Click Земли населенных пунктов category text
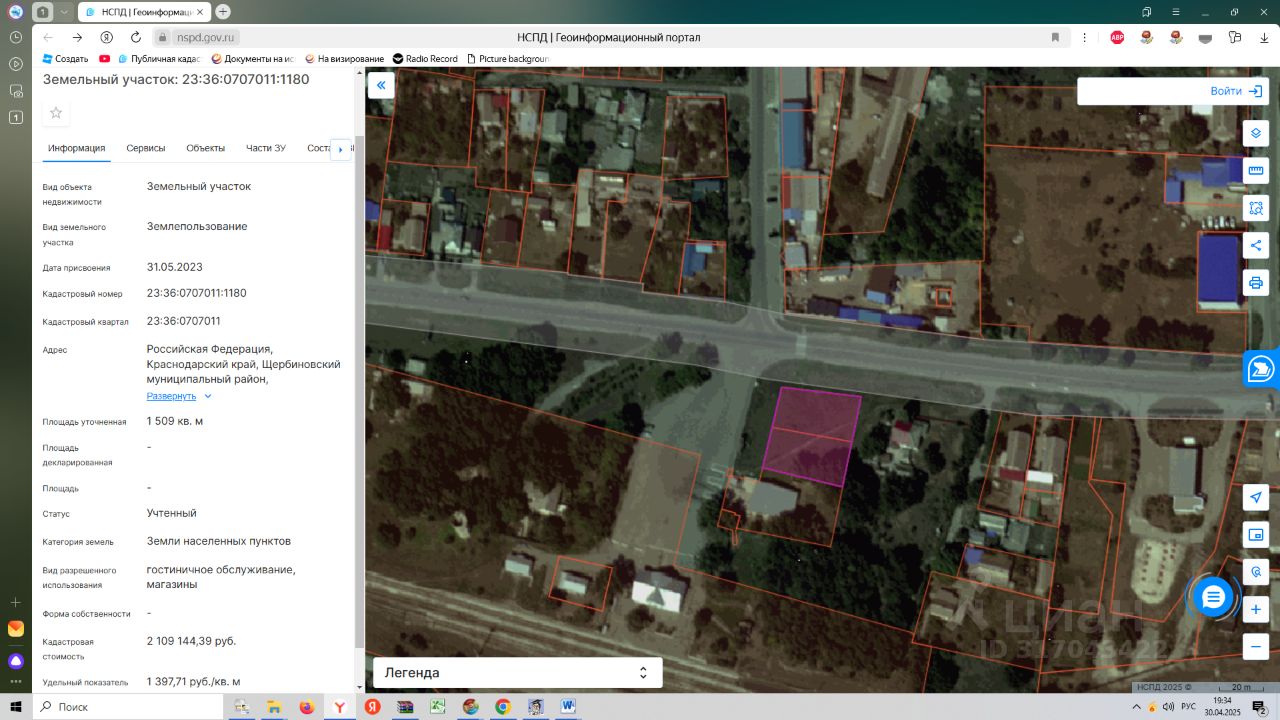The width and height of the screenshot is (1280, 720). click(219, 541)
